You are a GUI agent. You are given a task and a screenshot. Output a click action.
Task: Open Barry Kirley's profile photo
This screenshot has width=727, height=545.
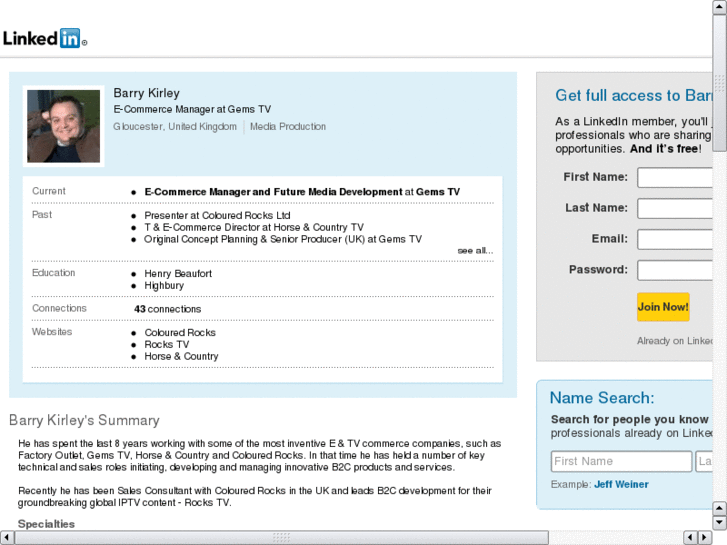64,126
